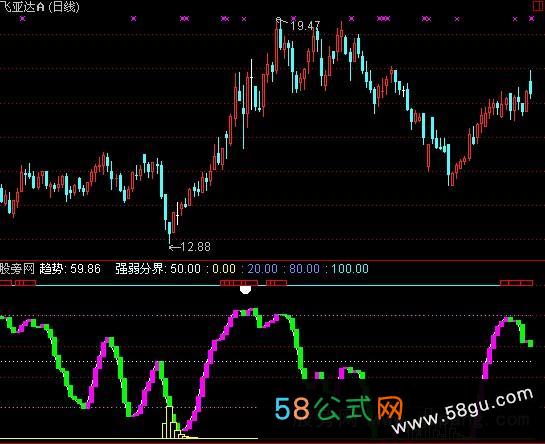This screenshot has height=444, width=545.
Task: Click the tallest yellow histogram bar
Action: coord(169,422)
